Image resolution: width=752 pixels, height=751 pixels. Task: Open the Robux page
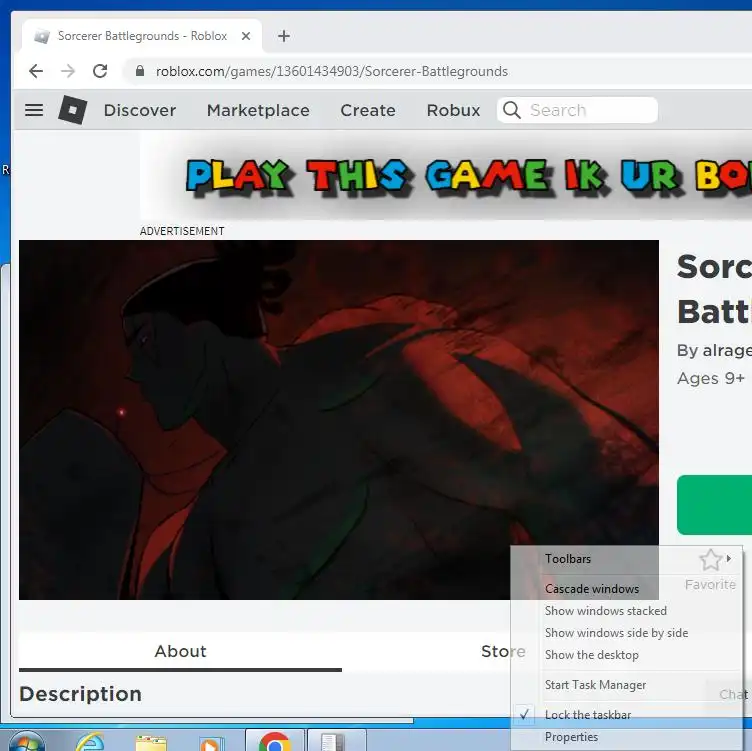[453, 110]
